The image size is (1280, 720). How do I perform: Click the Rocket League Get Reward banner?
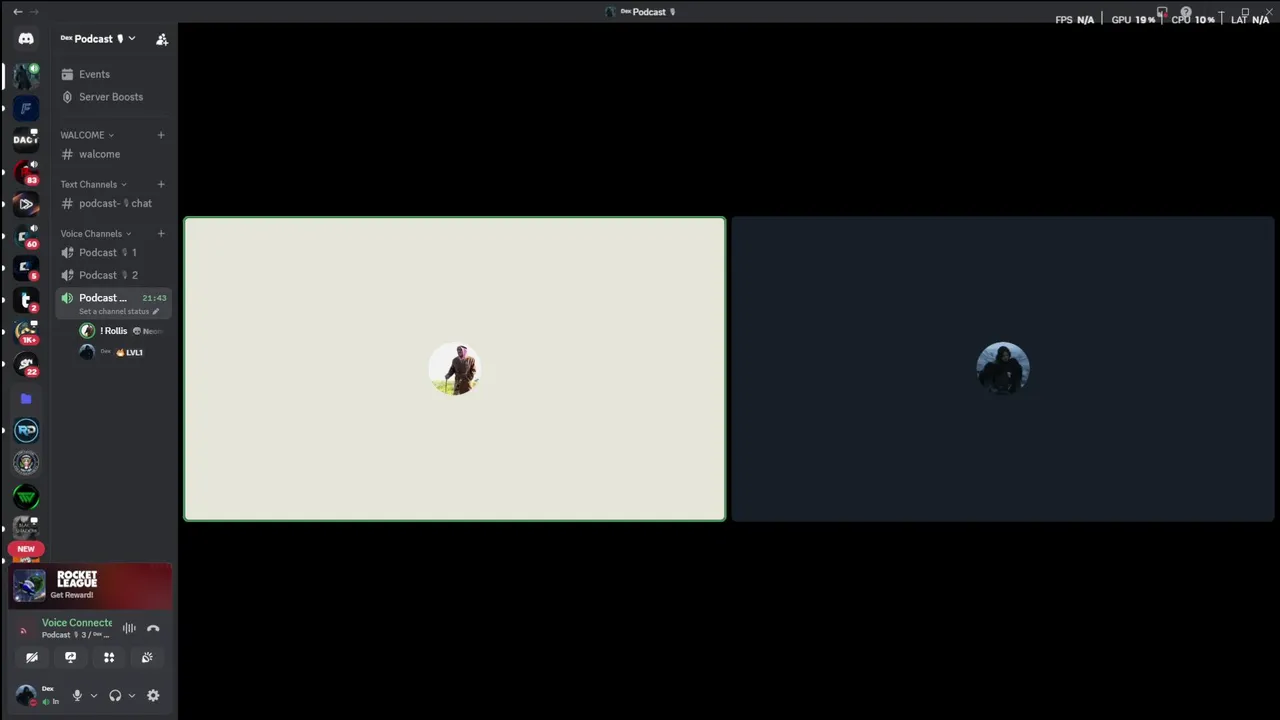[x=90, y=585]
